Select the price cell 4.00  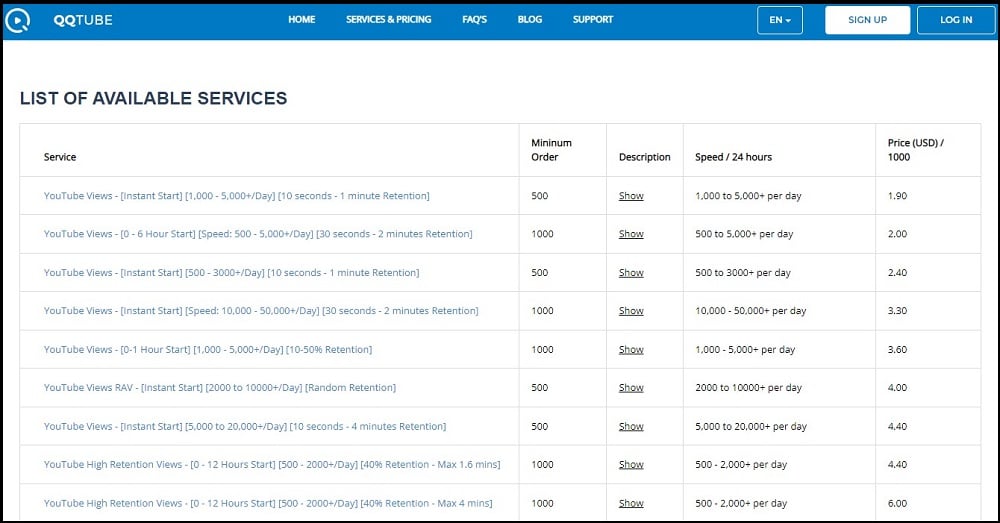[897, 388]
